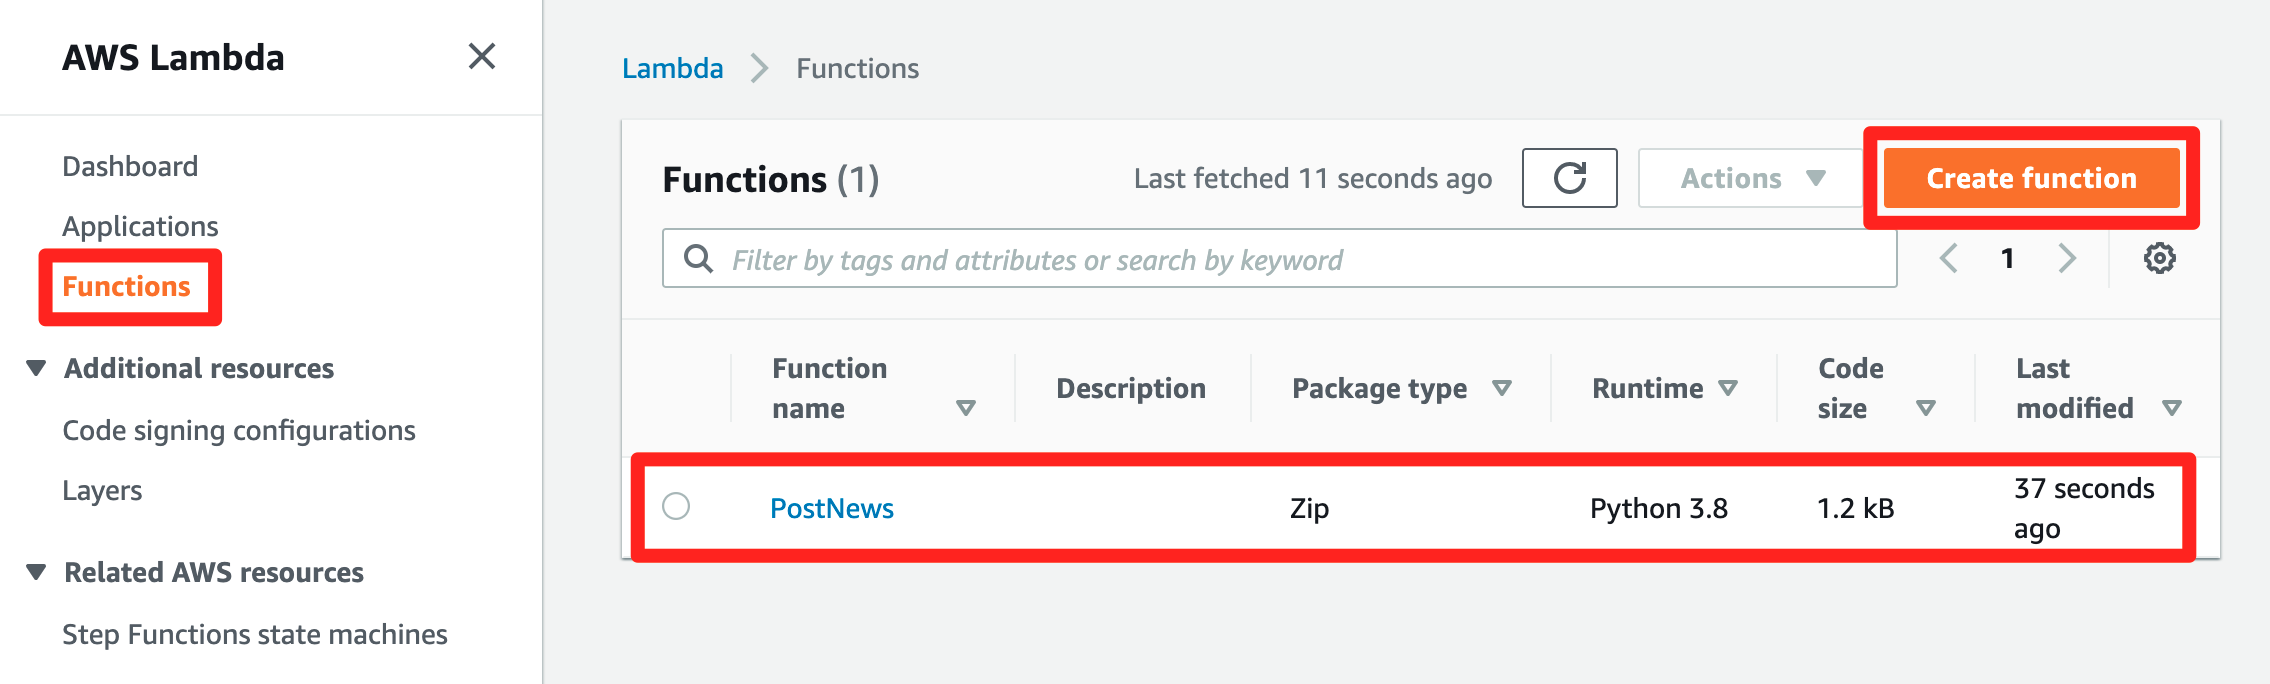Click the 37 seconds ago cell

[2084, 508]
